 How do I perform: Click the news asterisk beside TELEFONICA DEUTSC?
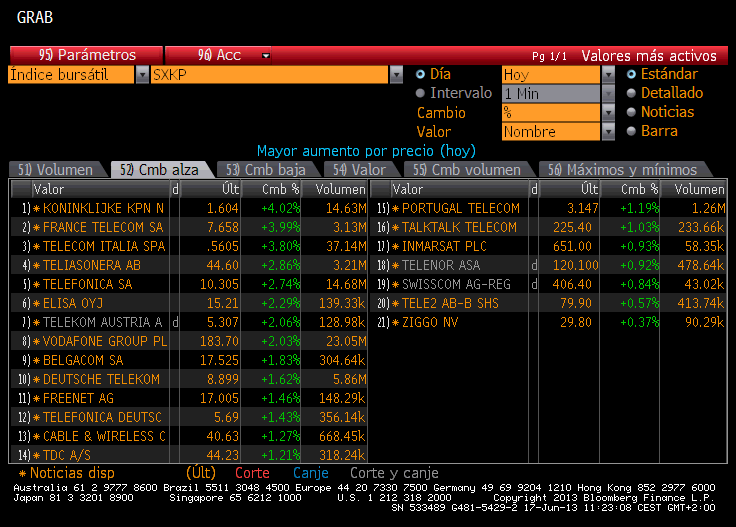coord(37,417)
